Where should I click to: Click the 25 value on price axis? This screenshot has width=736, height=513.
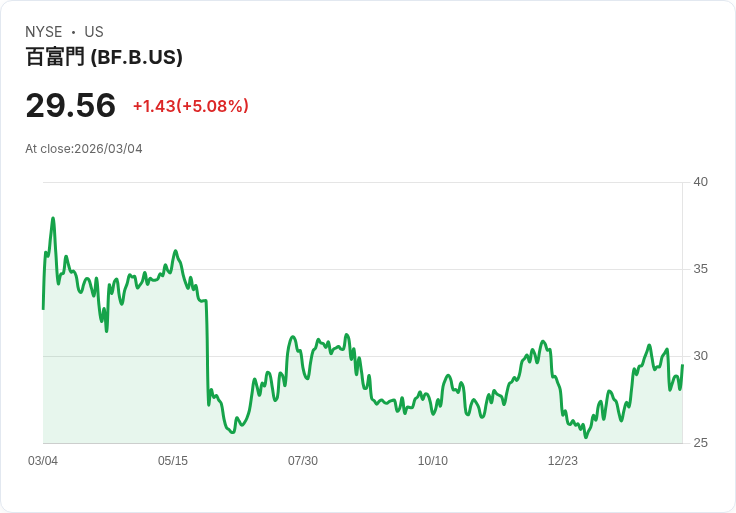701,443
